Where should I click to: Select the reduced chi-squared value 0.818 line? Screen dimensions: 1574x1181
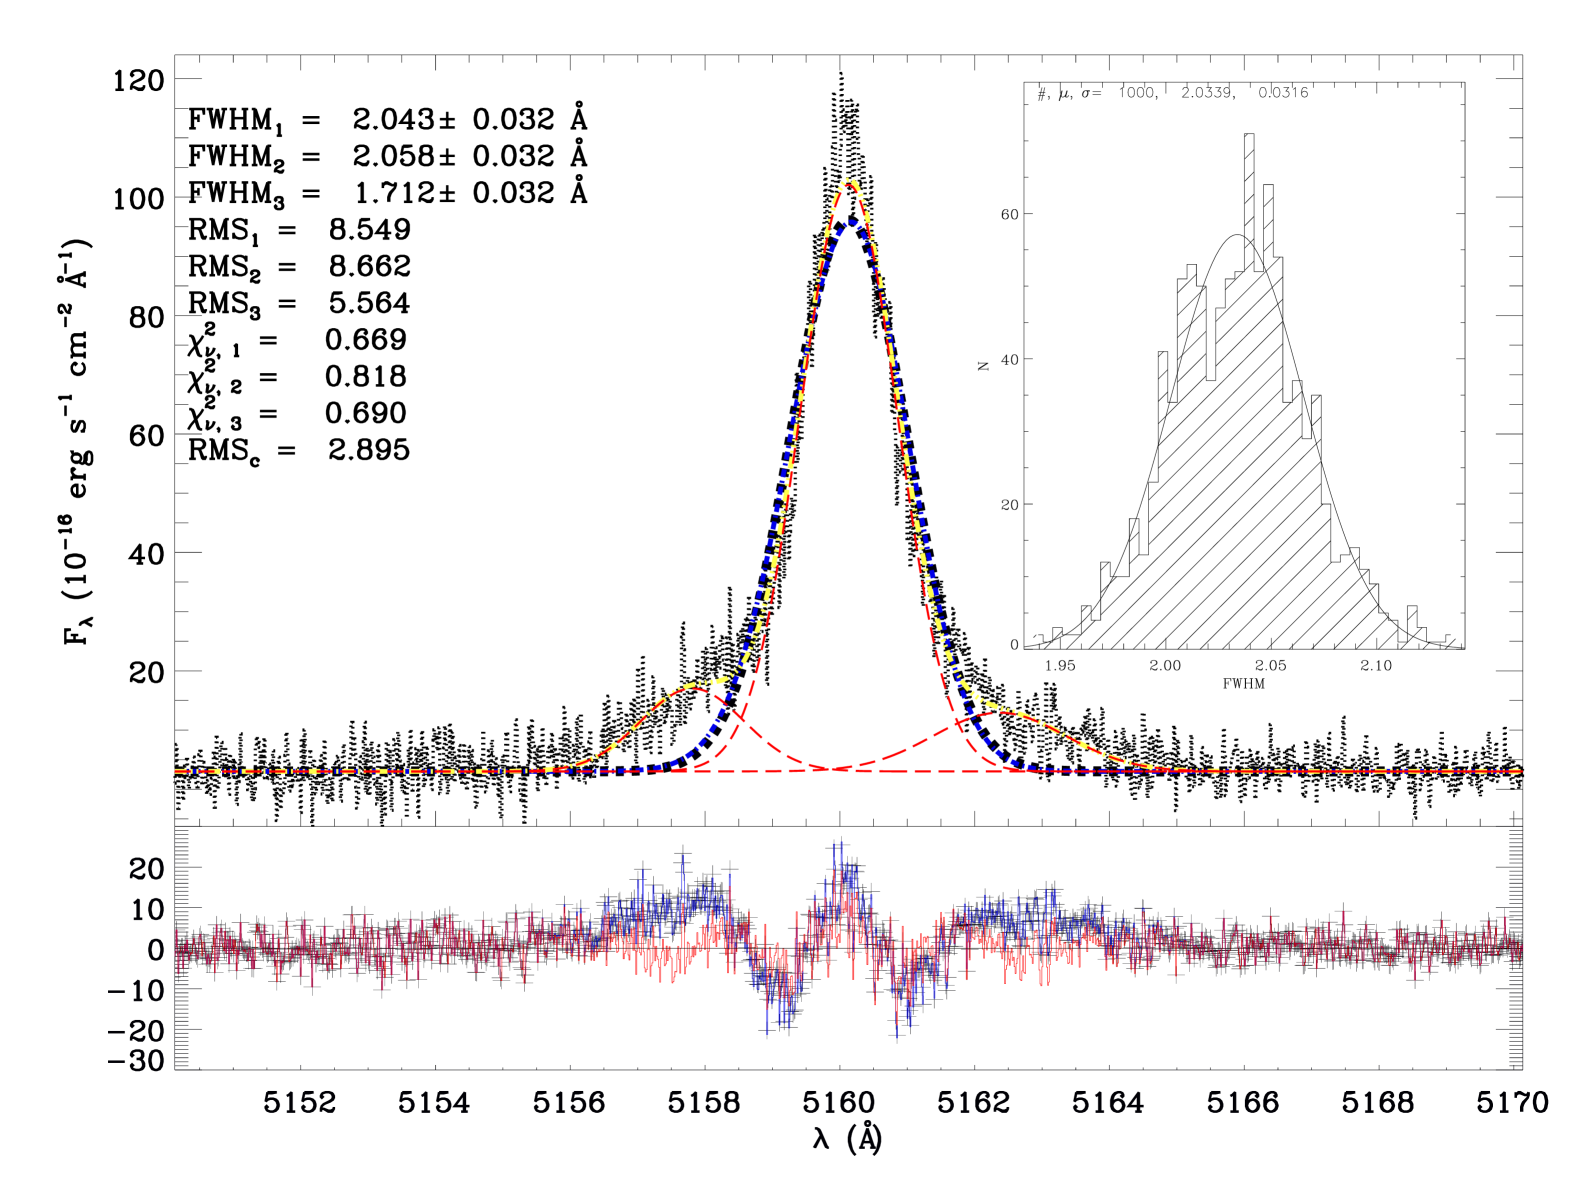[297, 377]
